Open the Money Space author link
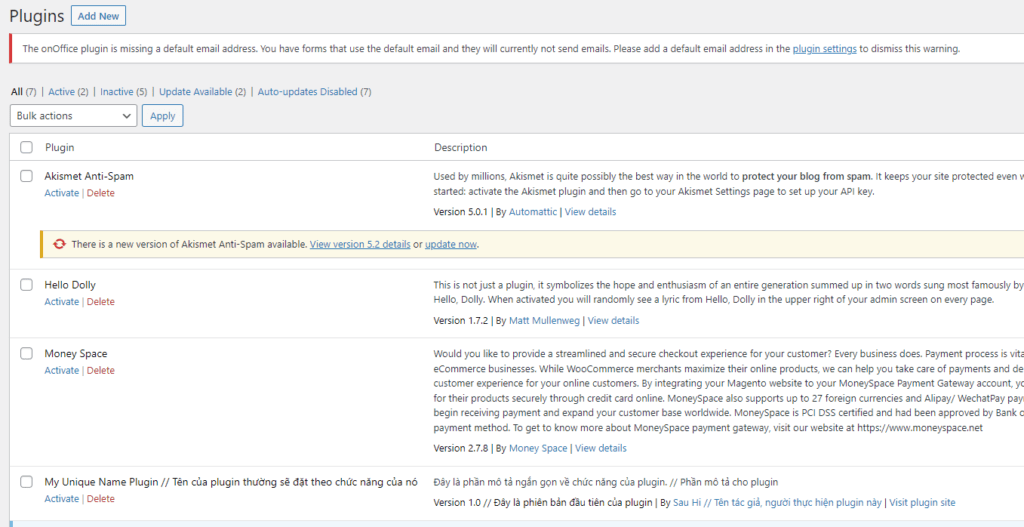Screen dimensions: 1024x527 (538, 448)
